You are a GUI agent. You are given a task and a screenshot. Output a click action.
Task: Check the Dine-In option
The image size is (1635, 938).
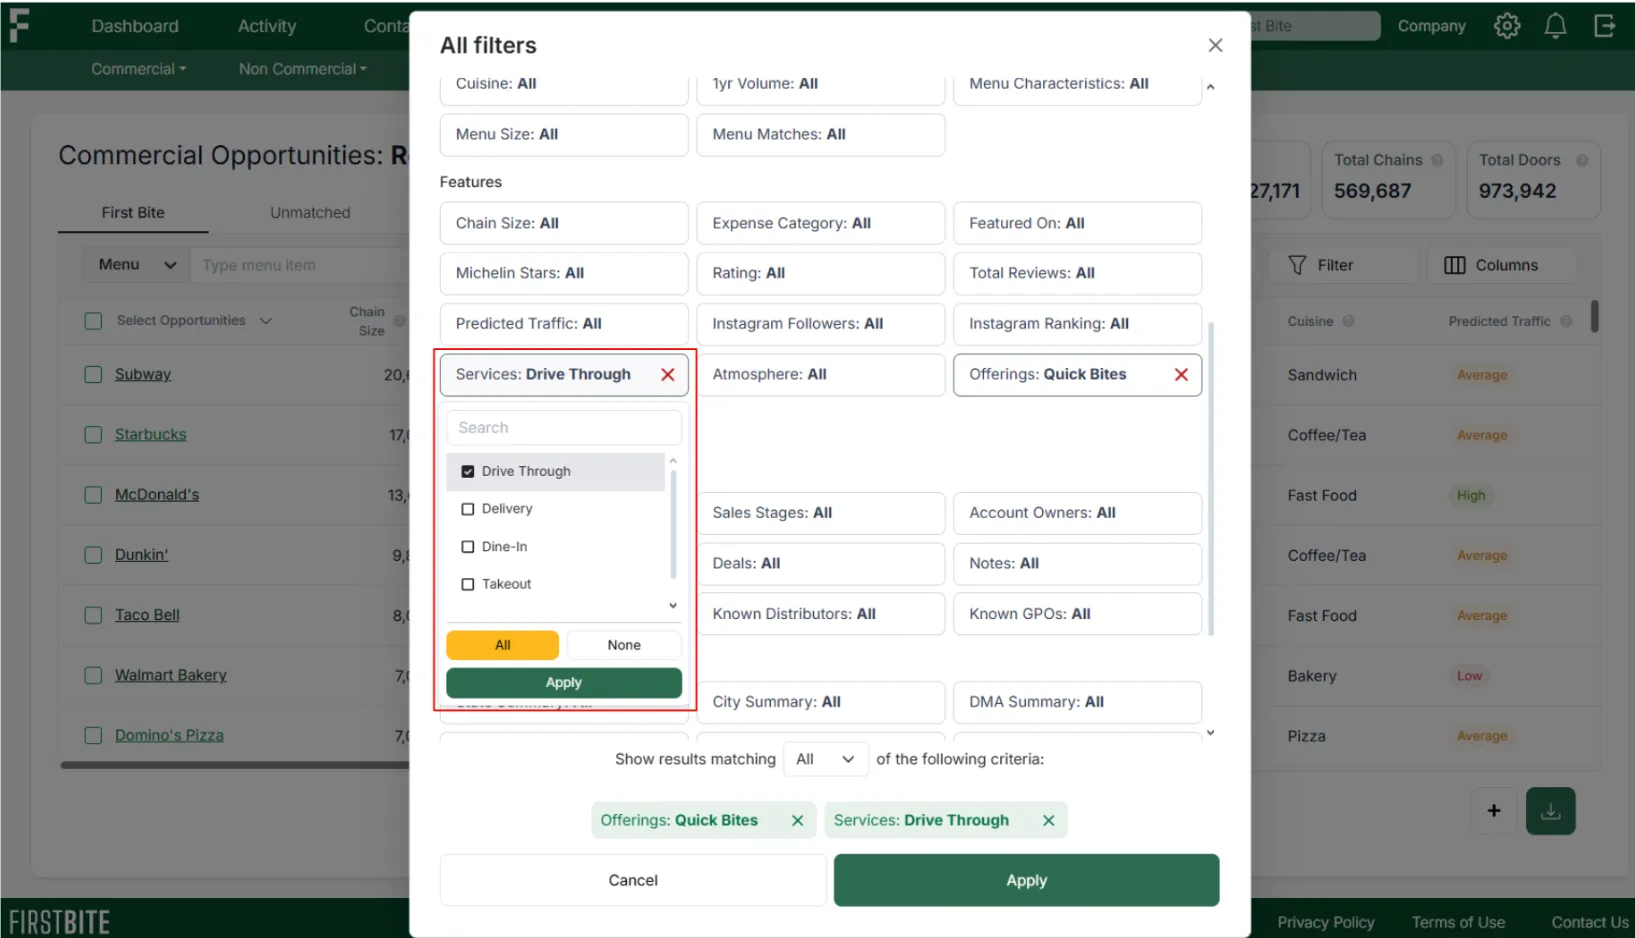click(468, 547)
